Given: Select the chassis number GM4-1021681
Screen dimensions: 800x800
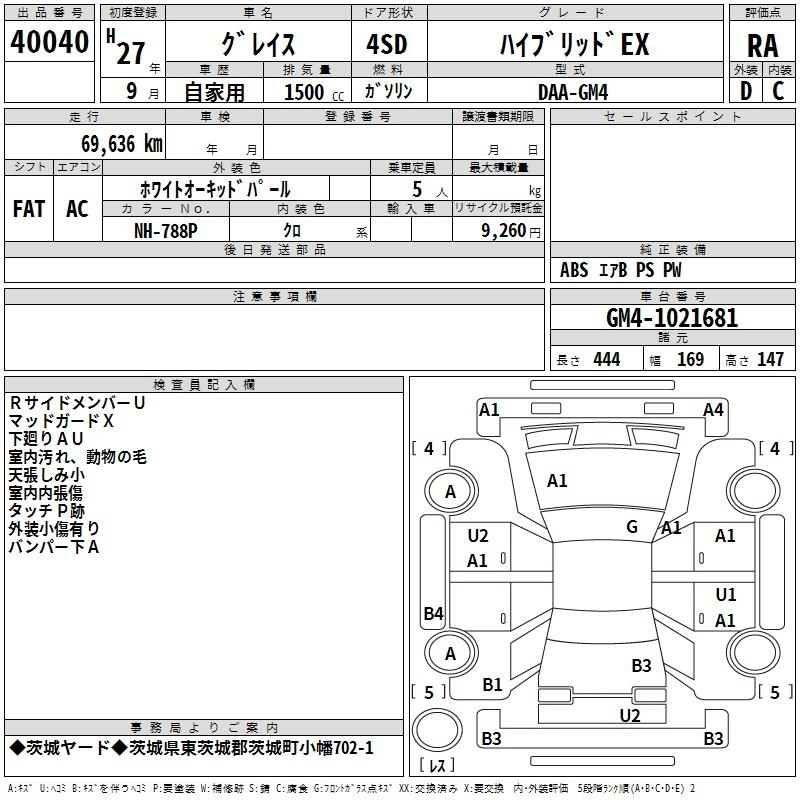Looking at the screenshot, I should pyautogui.click(x=672, y=319).
